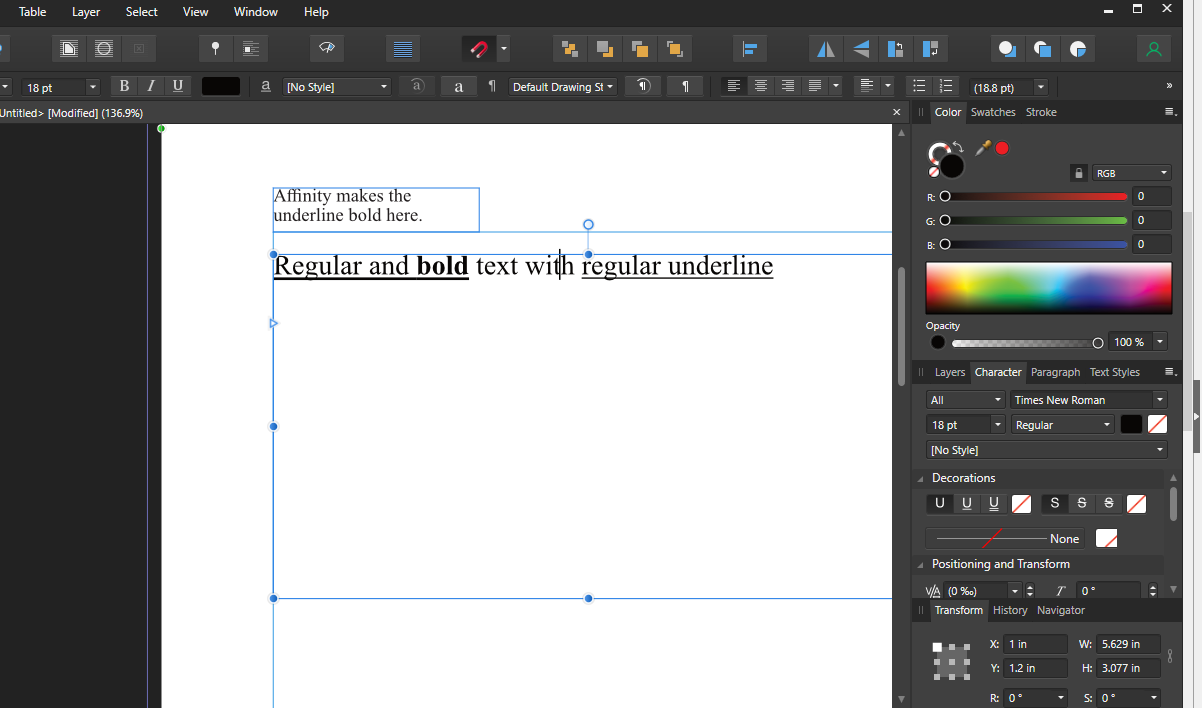Open the Layer menu
The image size is (1202, 708).
tap(86, 12)
